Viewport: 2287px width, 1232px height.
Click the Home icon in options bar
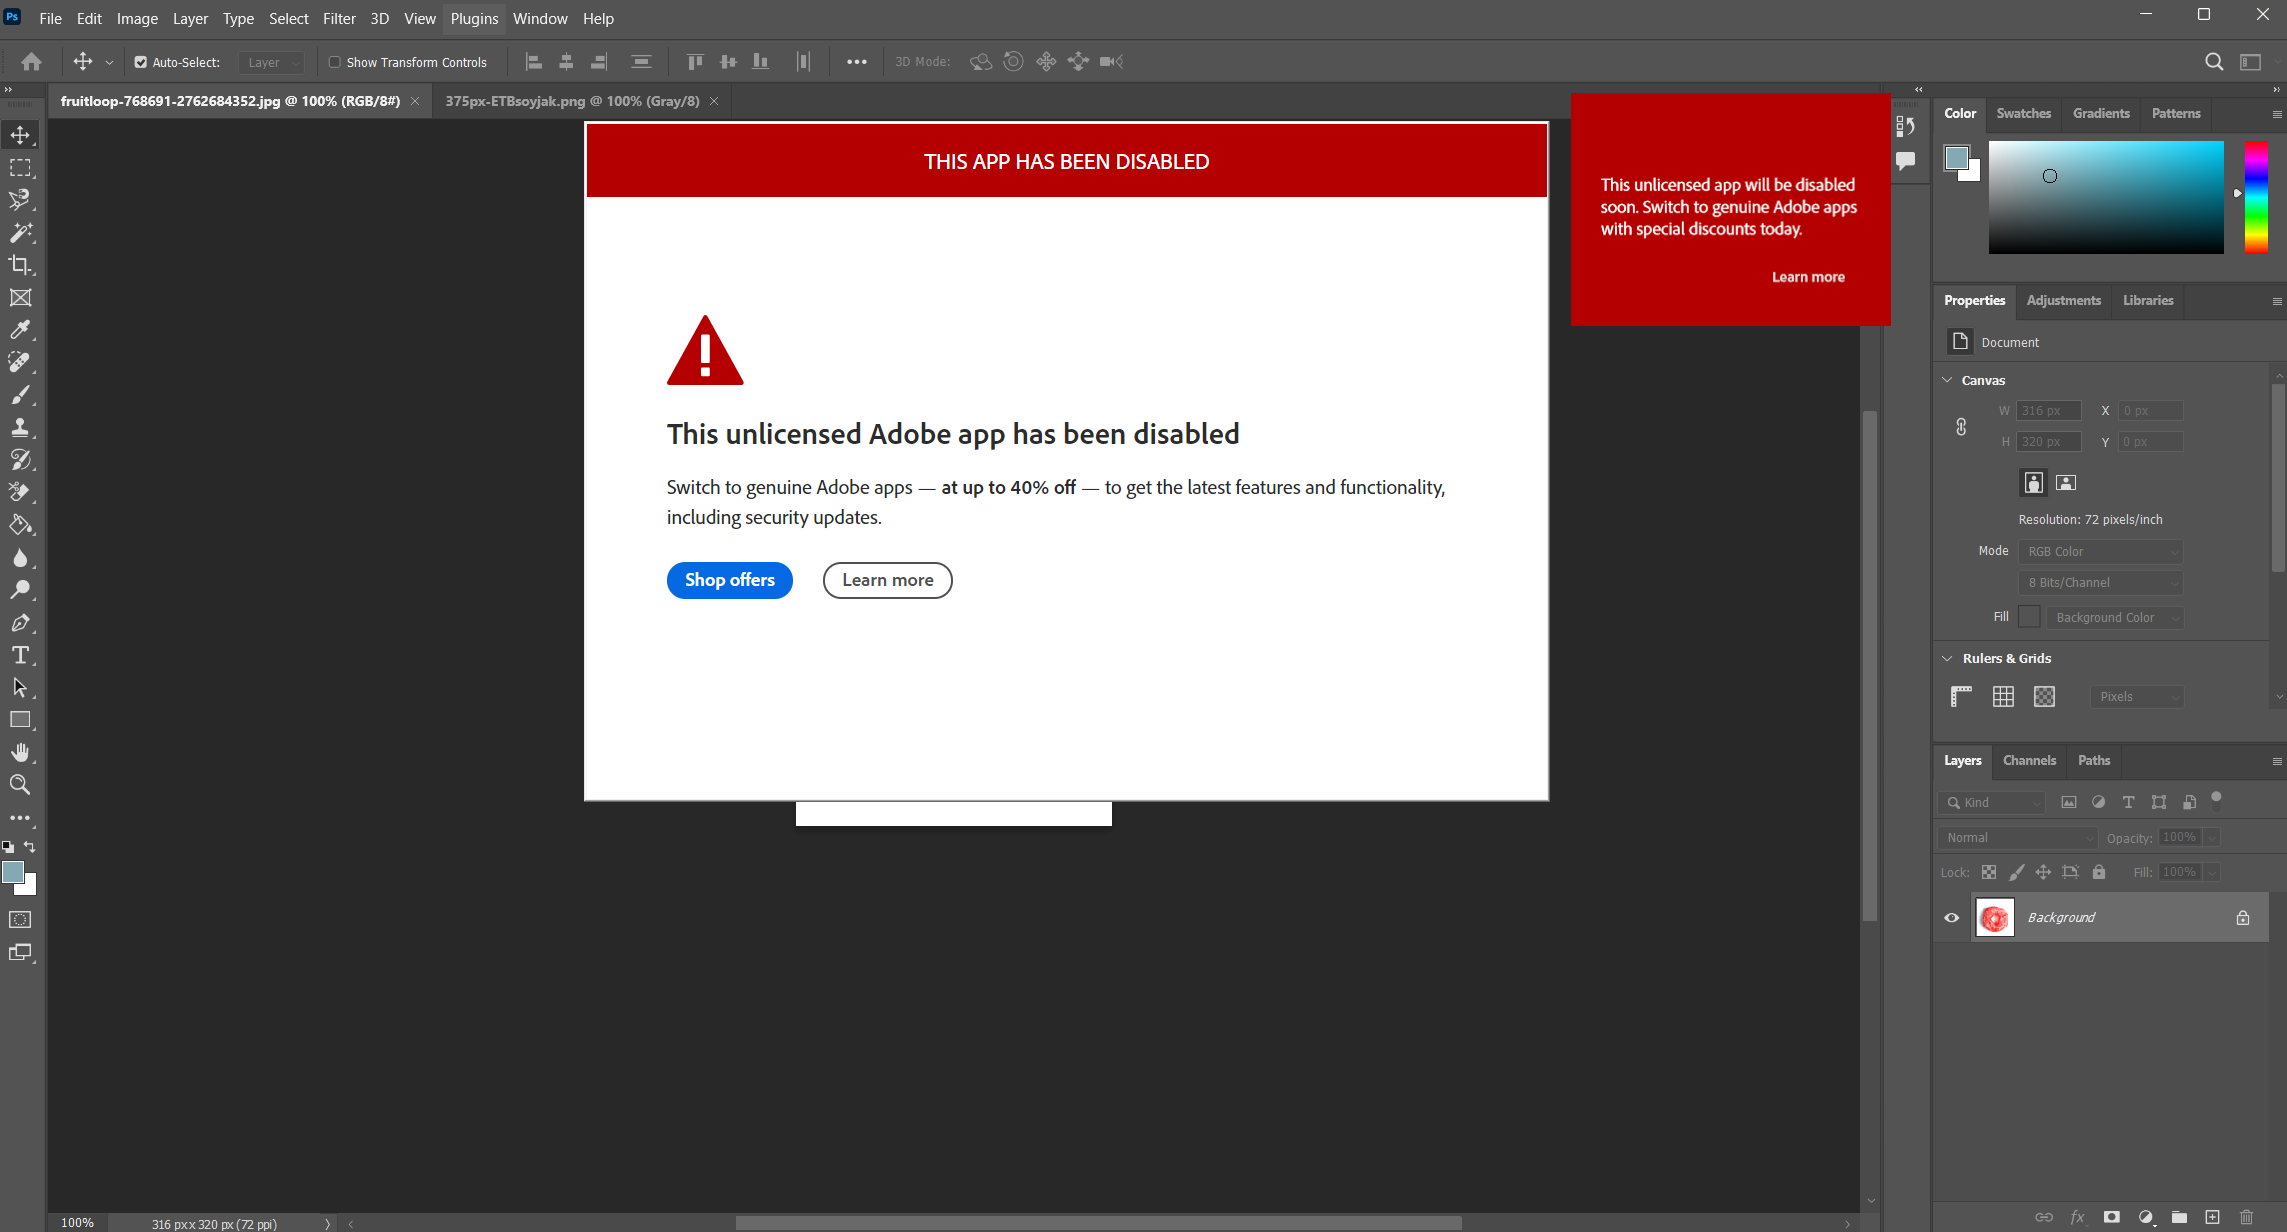pos(31,62)
